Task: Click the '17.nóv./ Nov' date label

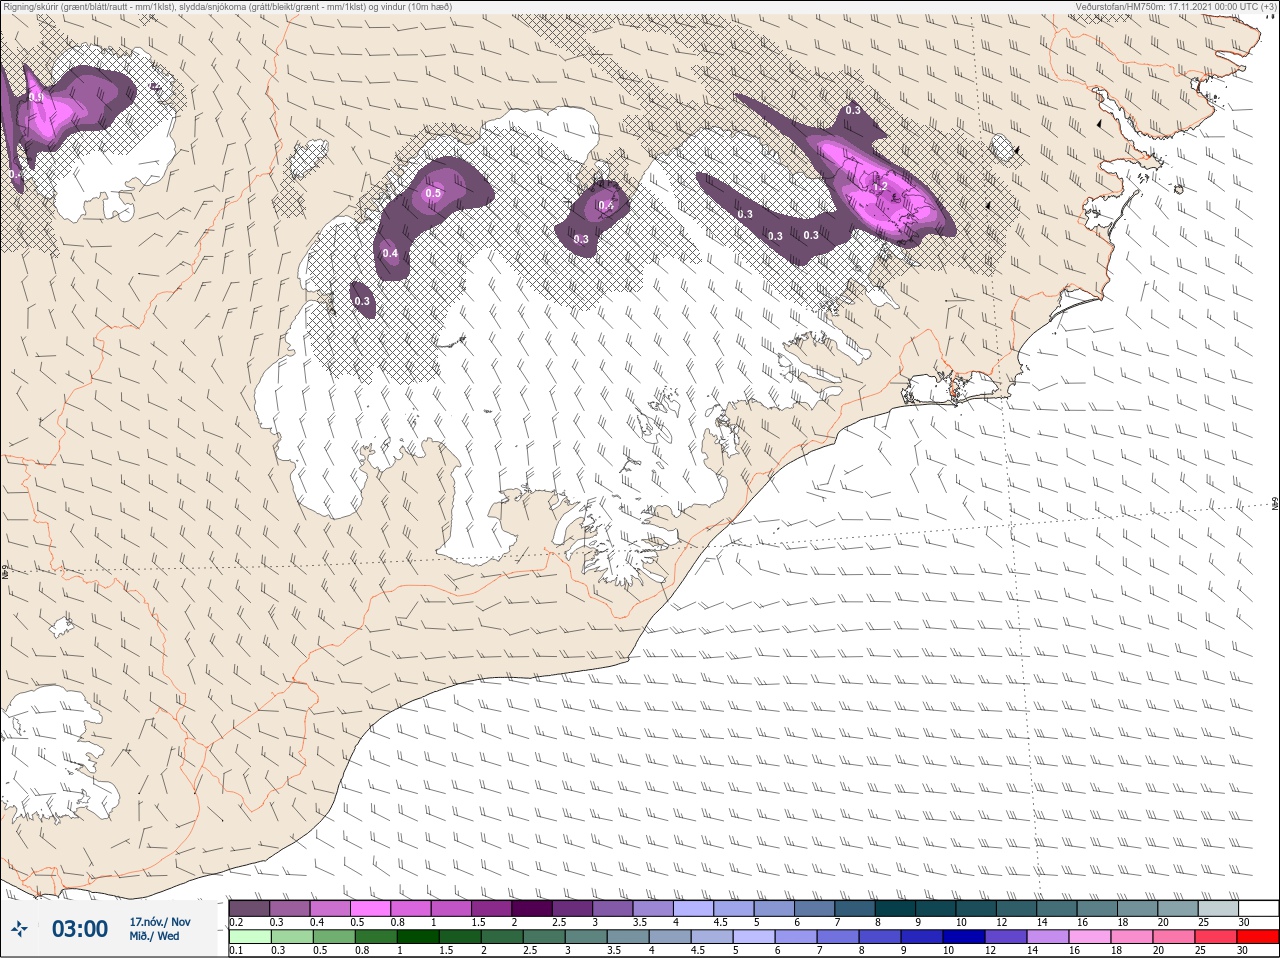Action: tap(160, 922)
